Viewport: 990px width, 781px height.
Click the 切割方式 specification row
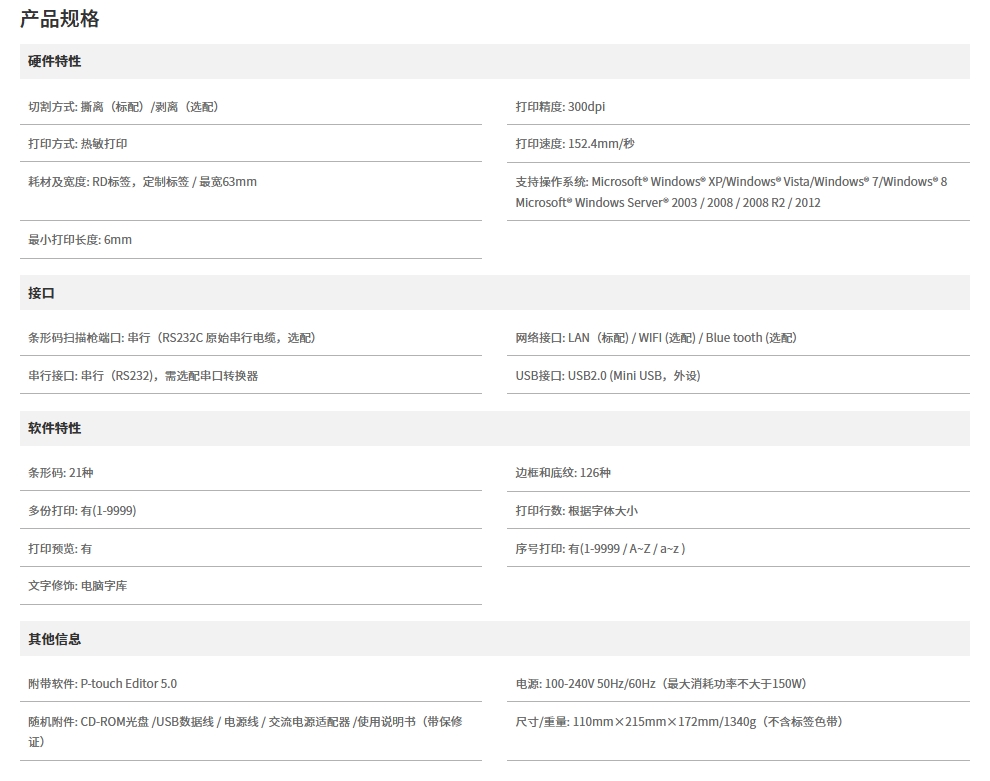click(x=123, y=106)
